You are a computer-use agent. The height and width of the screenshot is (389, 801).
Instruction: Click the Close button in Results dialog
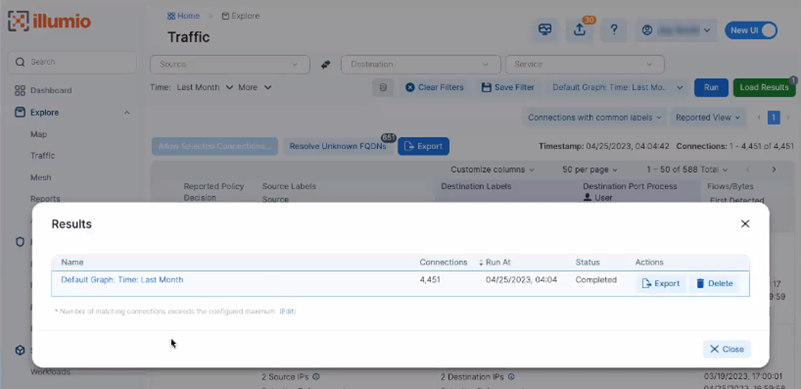pos(726,349)
